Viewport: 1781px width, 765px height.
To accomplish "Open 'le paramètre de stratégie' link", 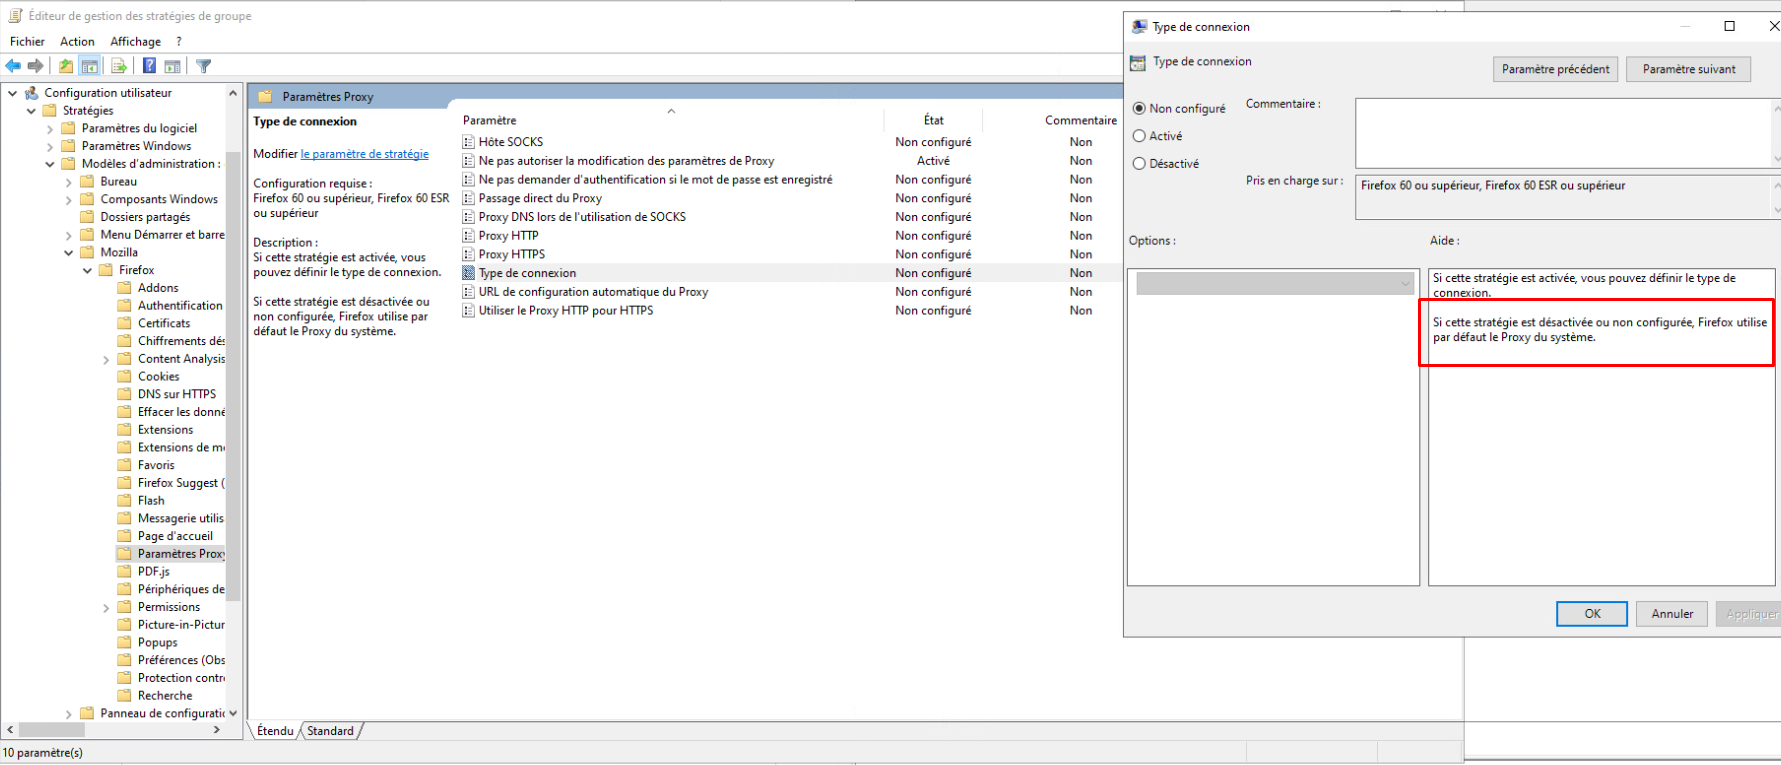I will coord(364,154).
